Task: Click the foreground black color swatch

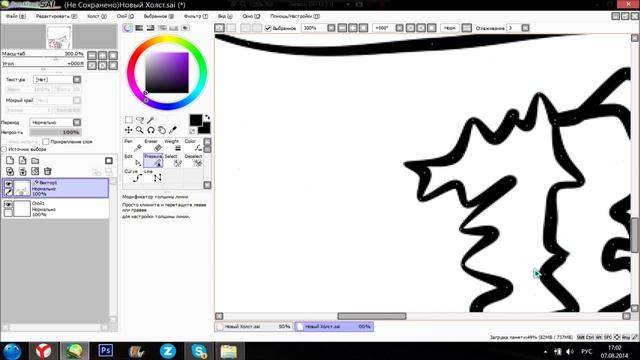Action: tap(196, 120)
